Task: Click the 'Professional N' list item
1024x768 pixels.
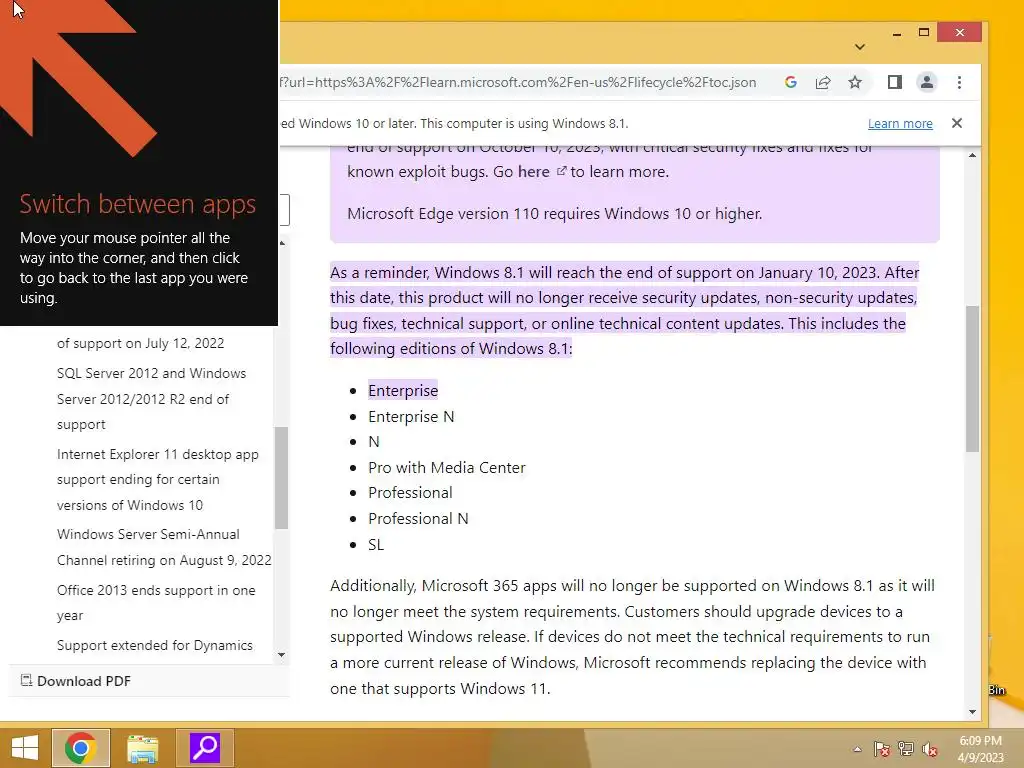Action: (x=418, y=519)
